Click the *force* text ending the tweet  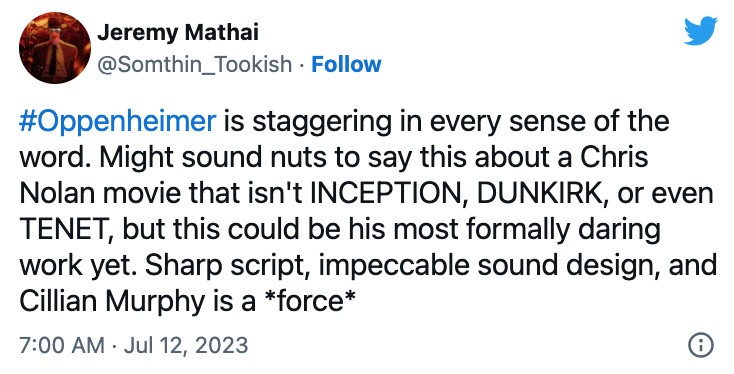(x=309, y=301)
